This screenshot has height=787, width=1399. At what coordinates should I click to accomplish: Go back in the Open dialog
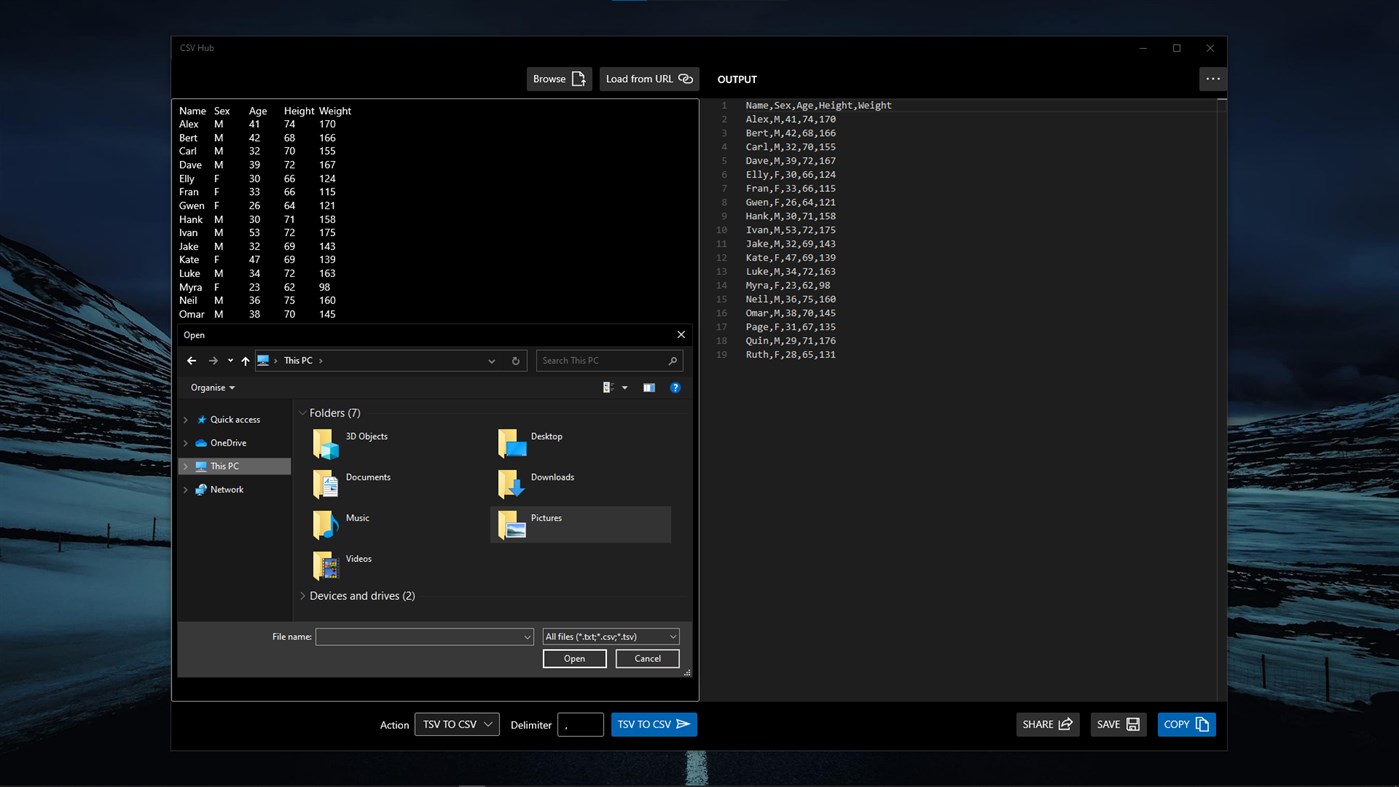pyautogui.click(x=192, y=361)
